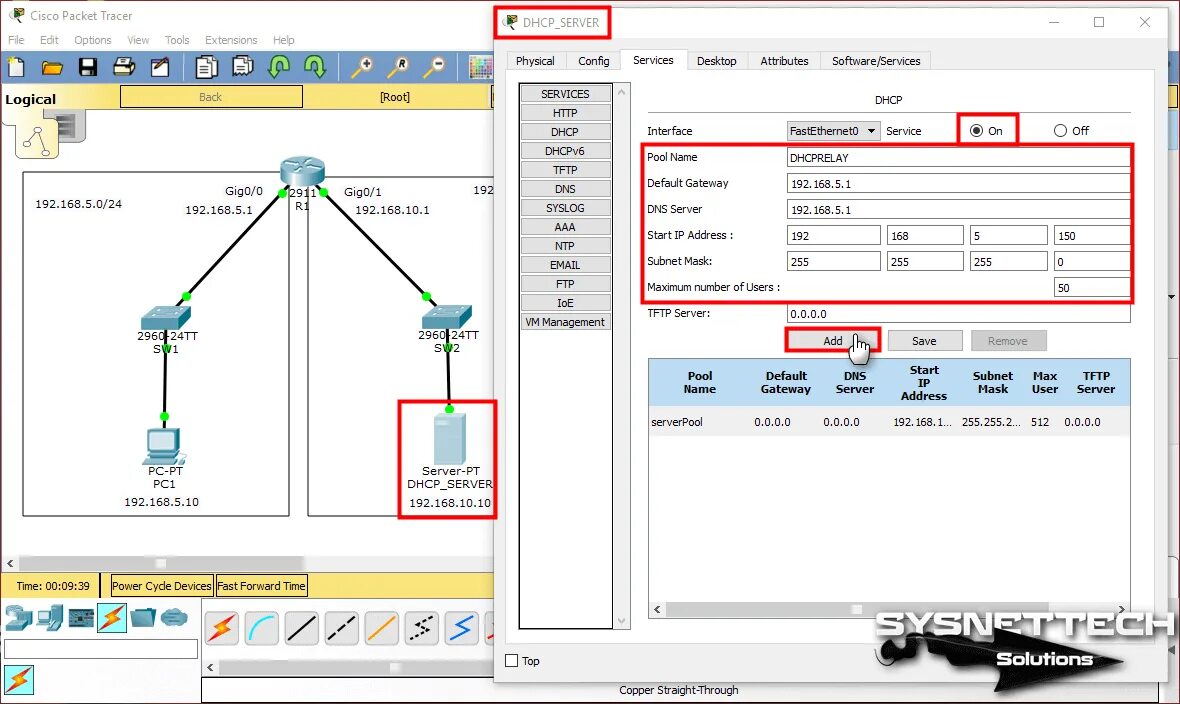Choose the blue coaxial cable icon
The width and height of the screenshot is (1180, 704).
click(461, 628)
